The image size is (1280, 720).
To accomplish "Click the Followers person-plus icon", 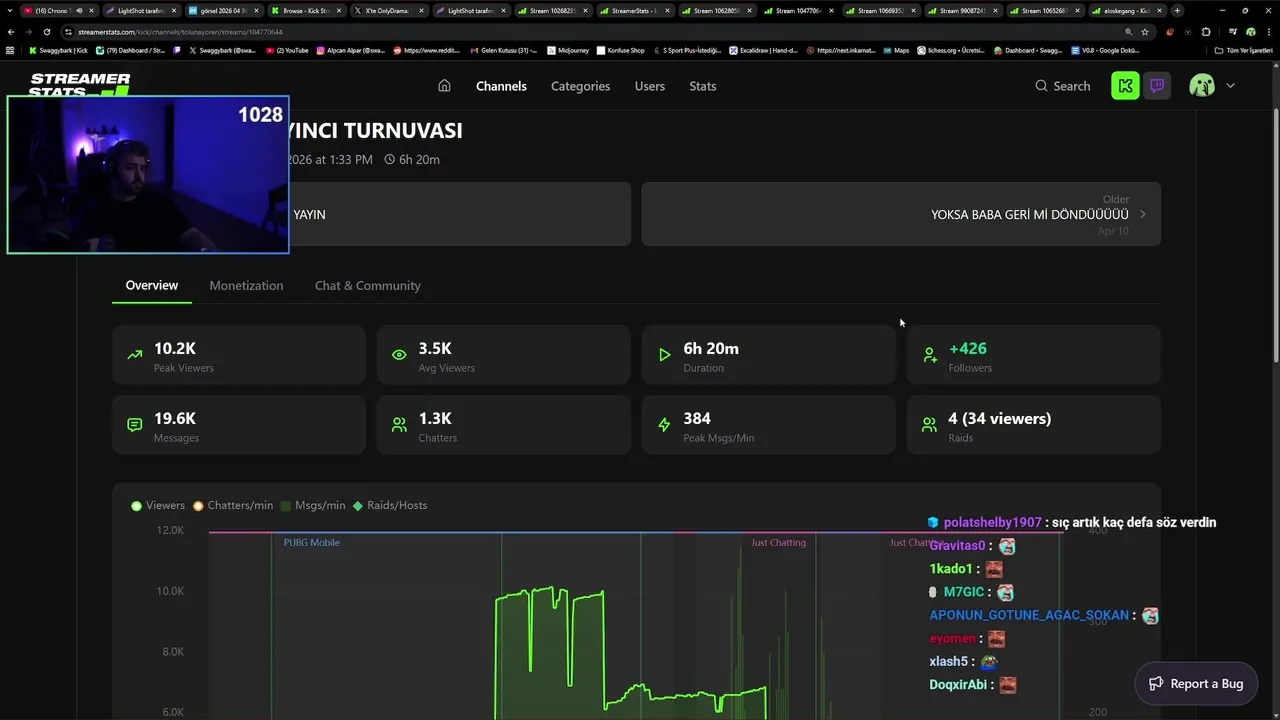I will click(x=929, y=355).
